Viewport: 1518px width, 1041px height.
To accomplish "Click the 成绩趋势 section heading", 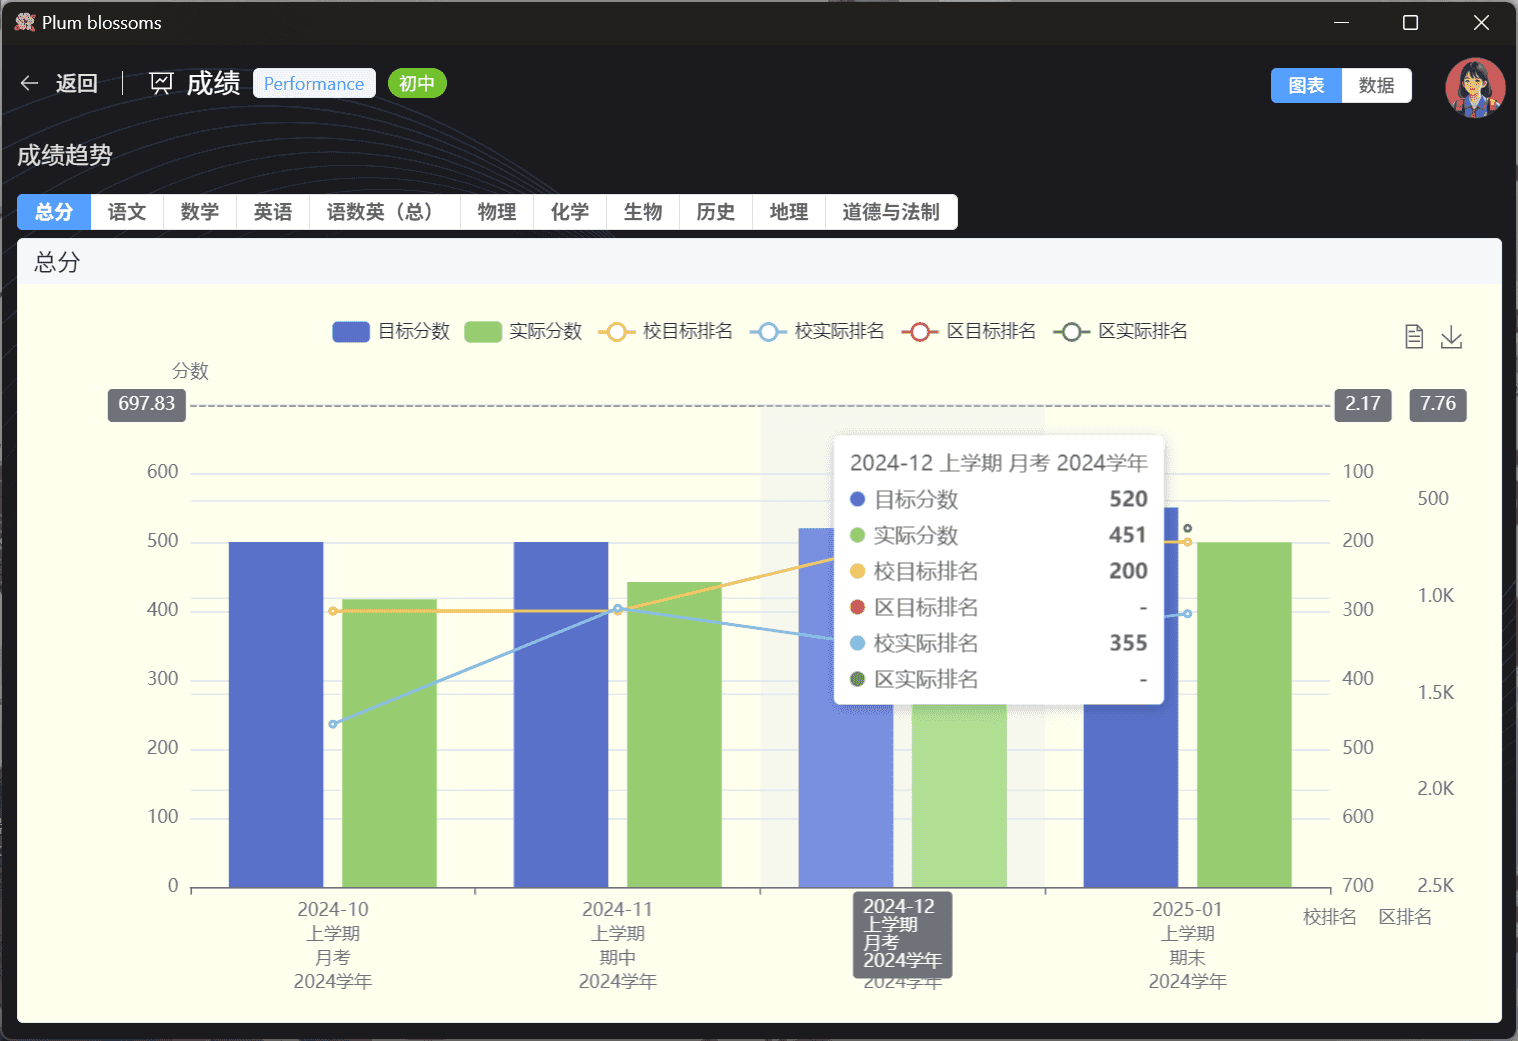I will point(65,155).
